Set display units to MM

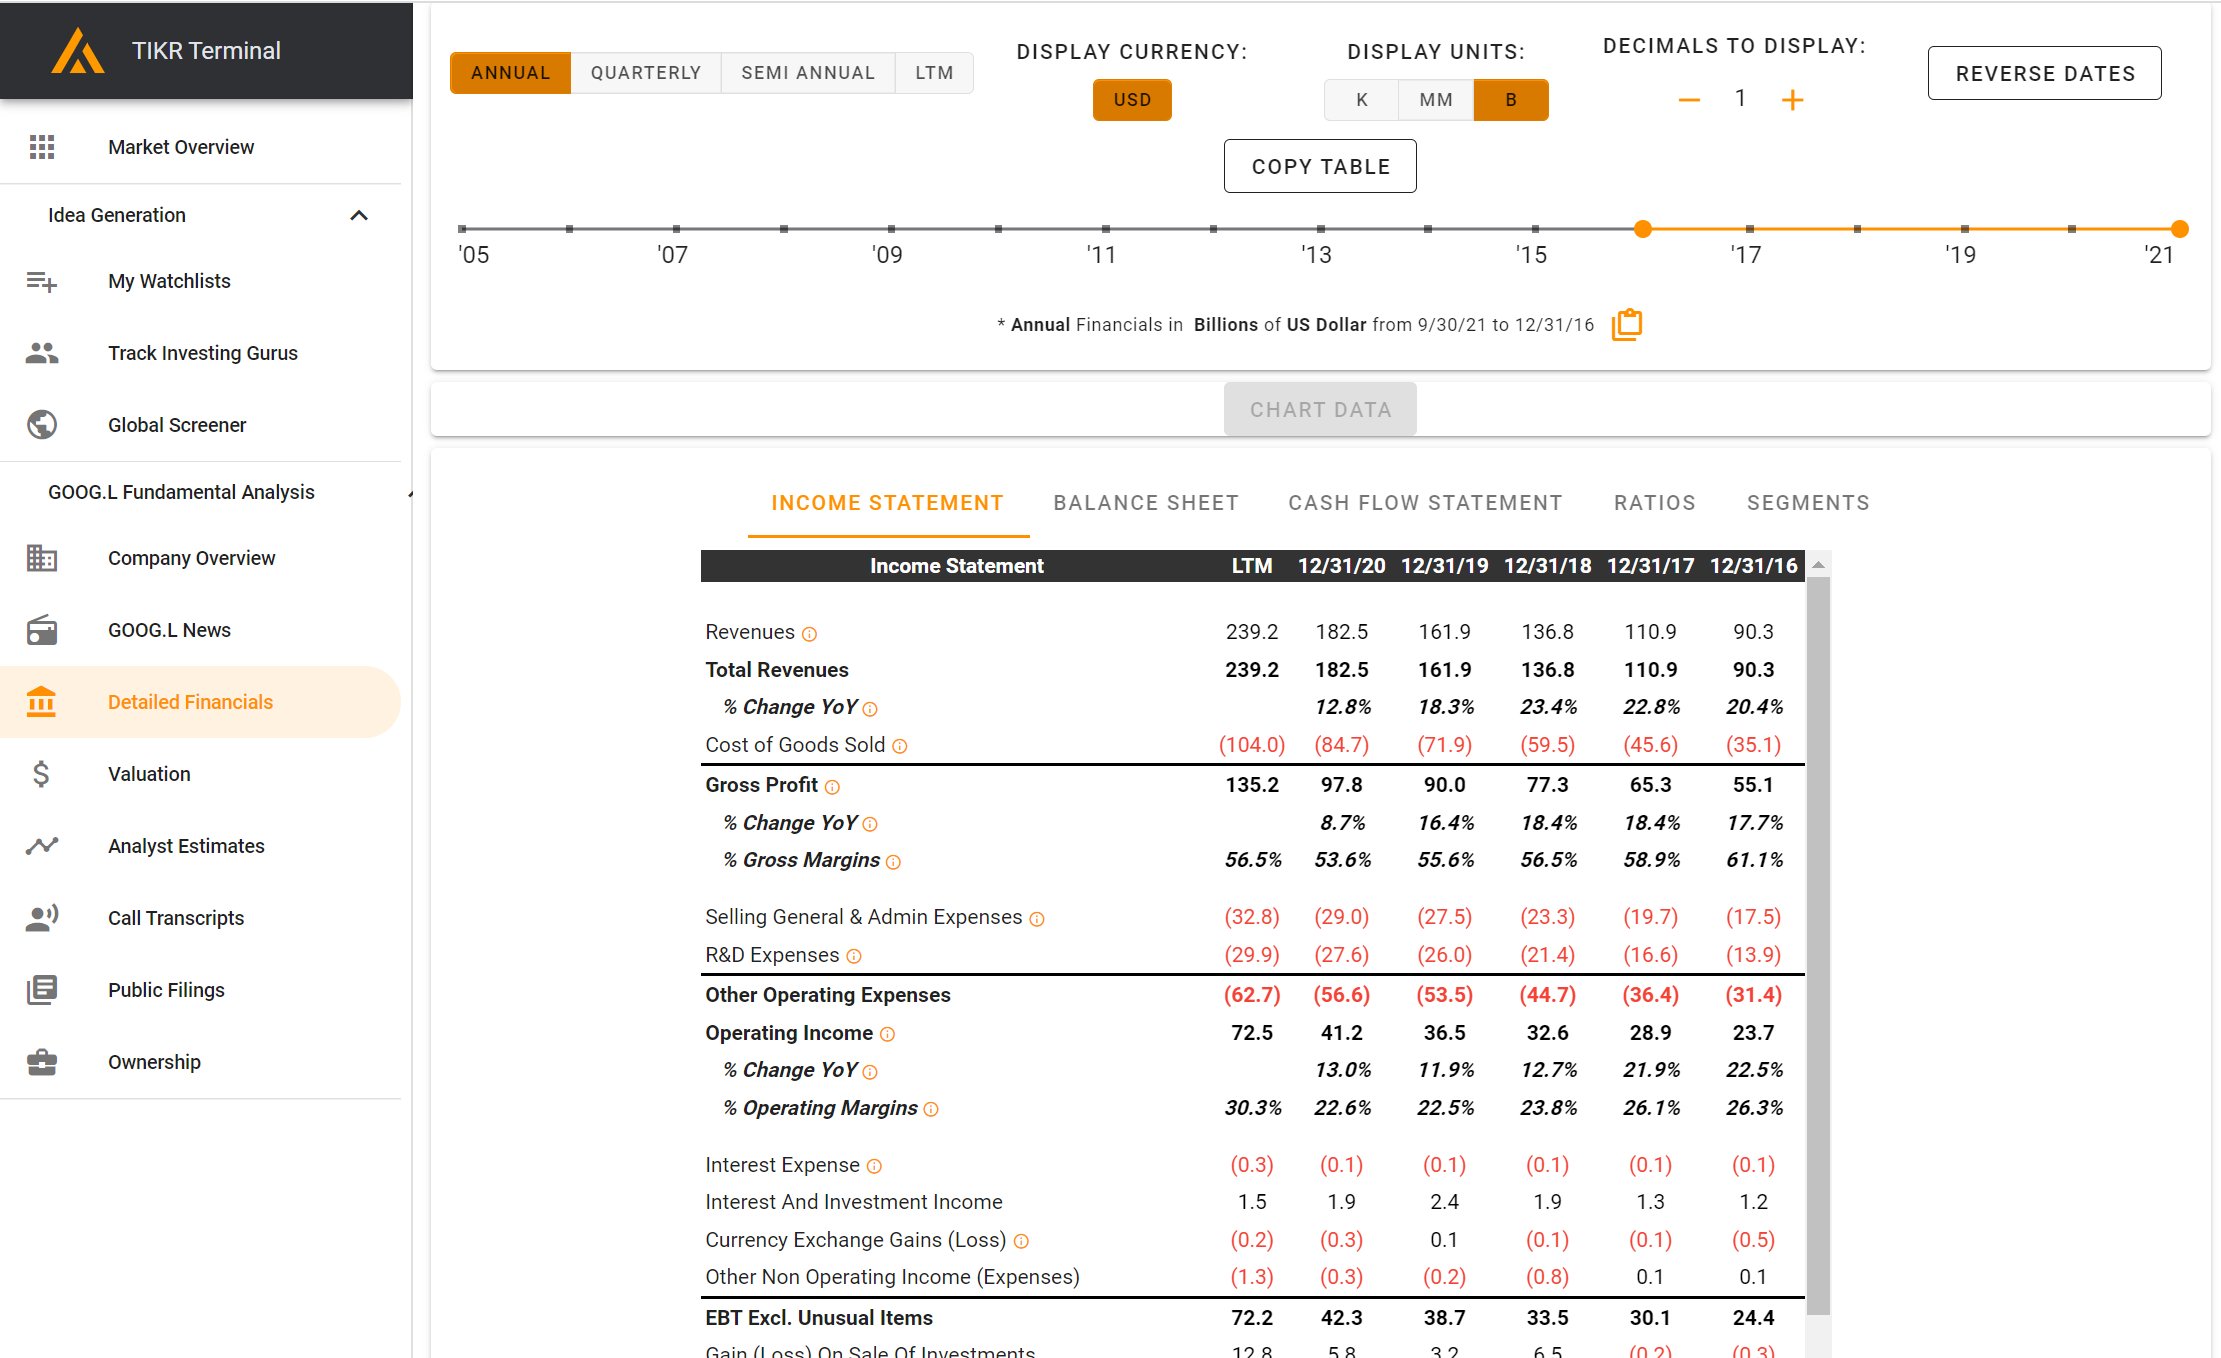1436,100
